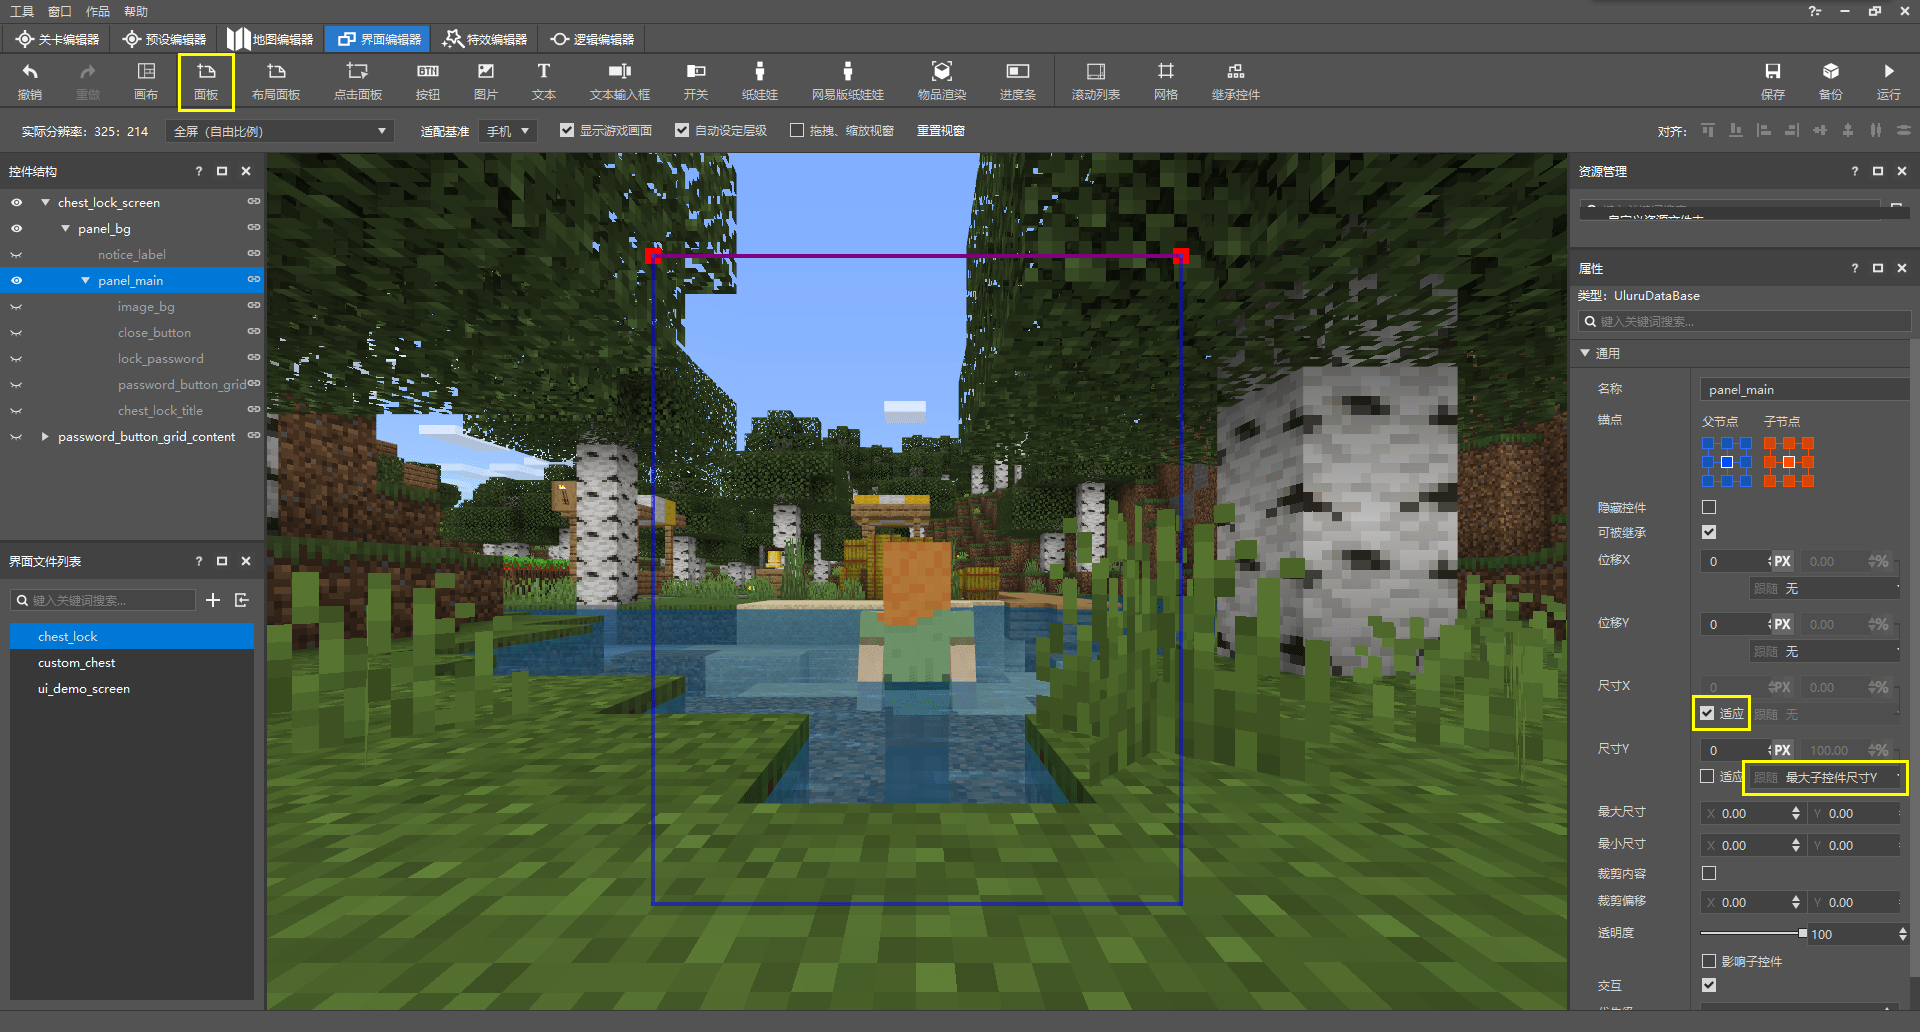This screenshot has width=1920, height=1032.
Task: Add a 进度条 (progress bar) control
Action: point(1018,81)
